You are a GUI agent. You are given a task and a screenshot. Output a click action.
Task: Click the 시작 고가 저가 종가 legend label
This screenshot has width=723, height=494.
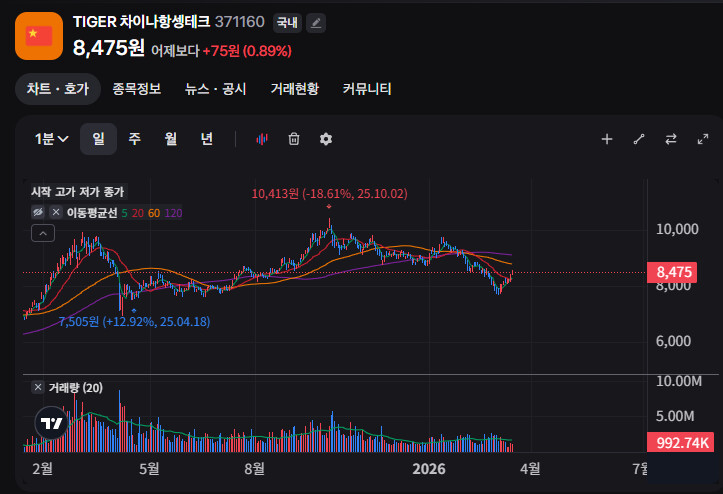click(77, 191)
